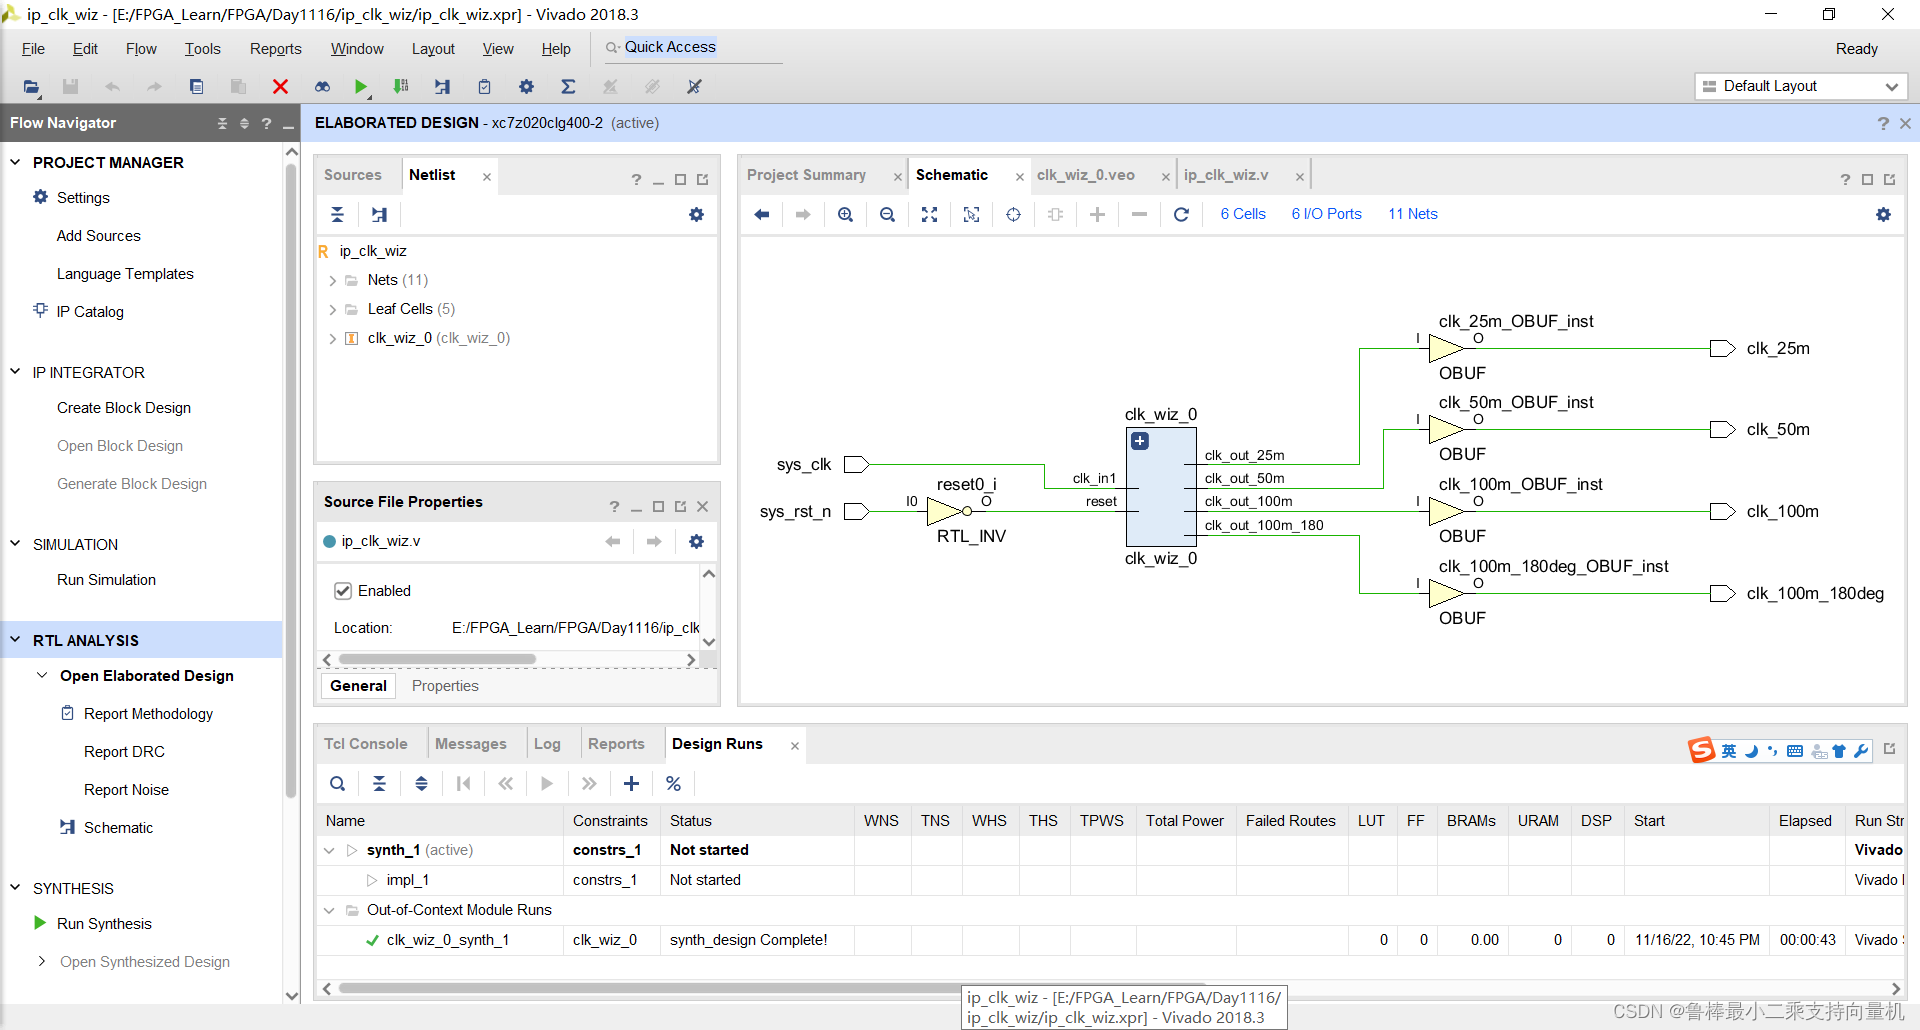
Task: Click Report DRC
Action: [124, 752]
